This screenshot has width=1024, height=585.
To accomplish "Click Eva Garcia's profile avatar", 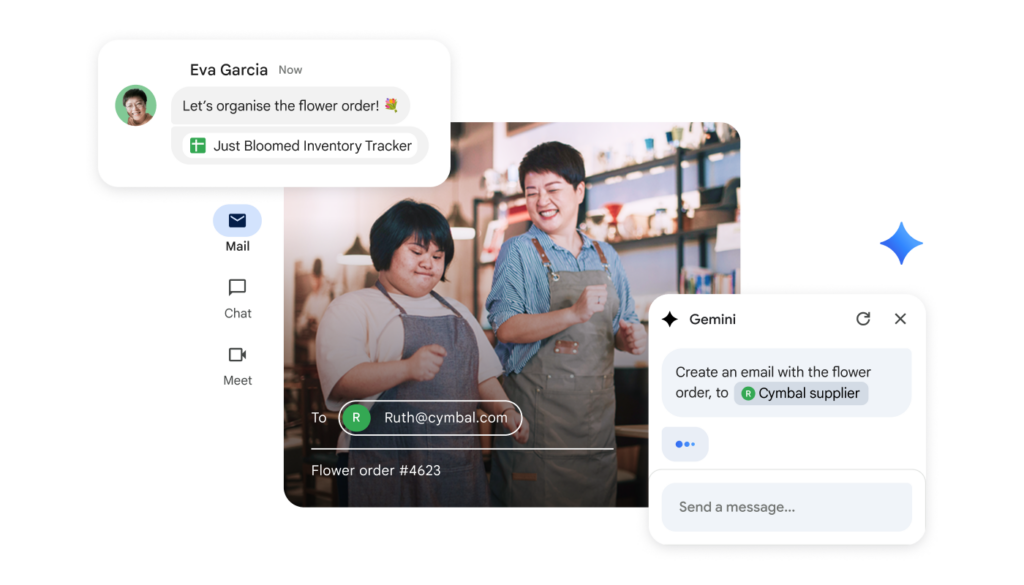I will pos(136,105).
